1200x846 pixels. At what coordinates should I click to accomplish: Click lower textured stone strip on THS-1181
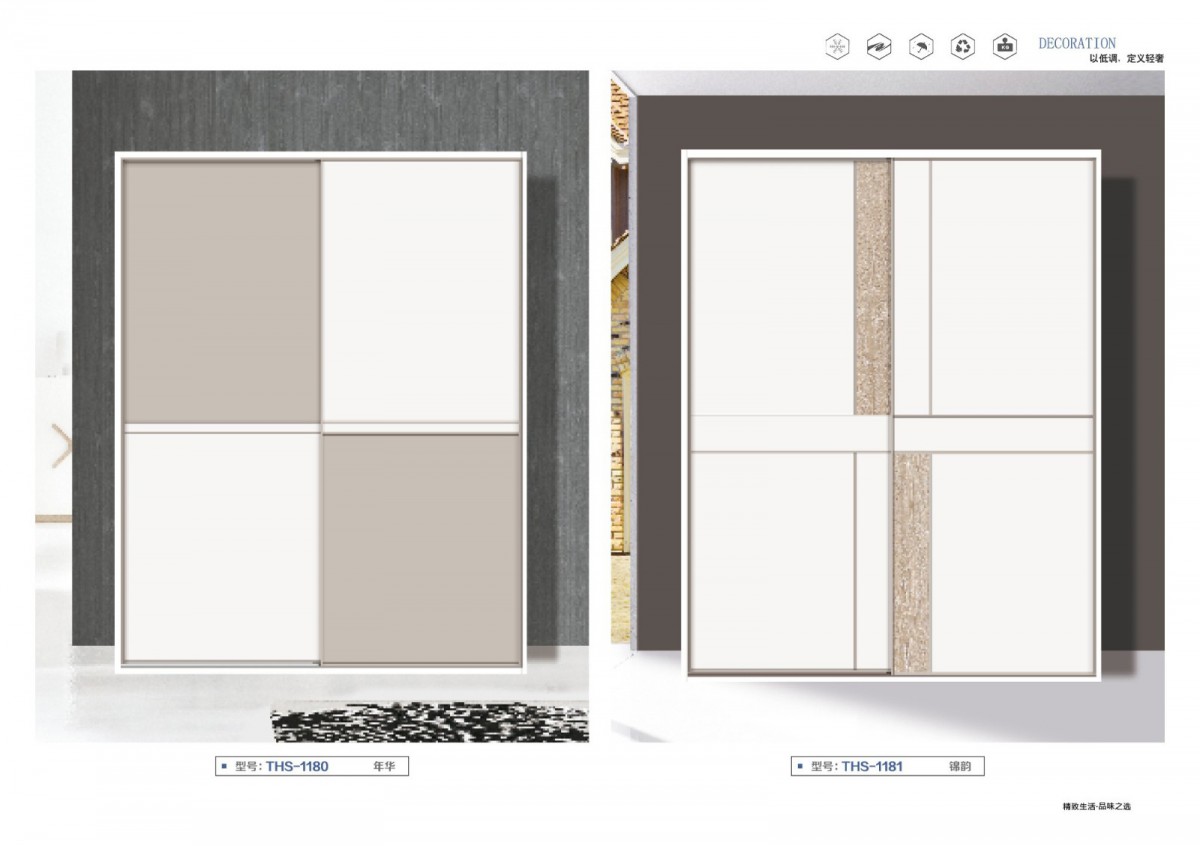tap(911, 562)
